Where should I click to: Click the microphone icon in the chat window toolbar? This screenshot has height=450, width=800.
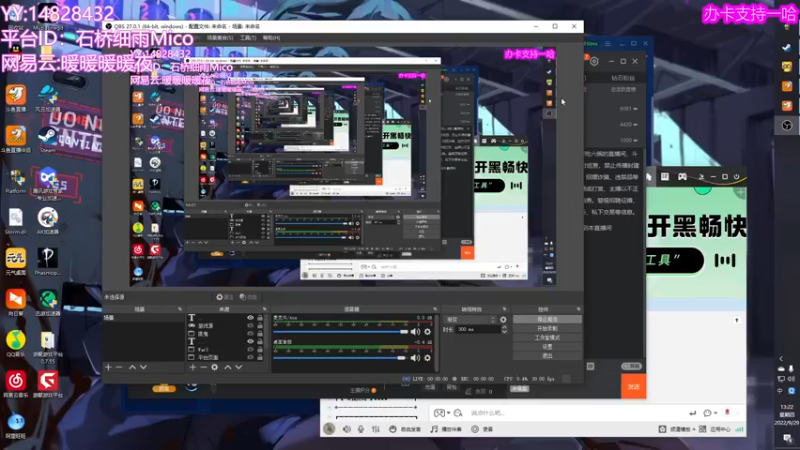coord(361,429)
